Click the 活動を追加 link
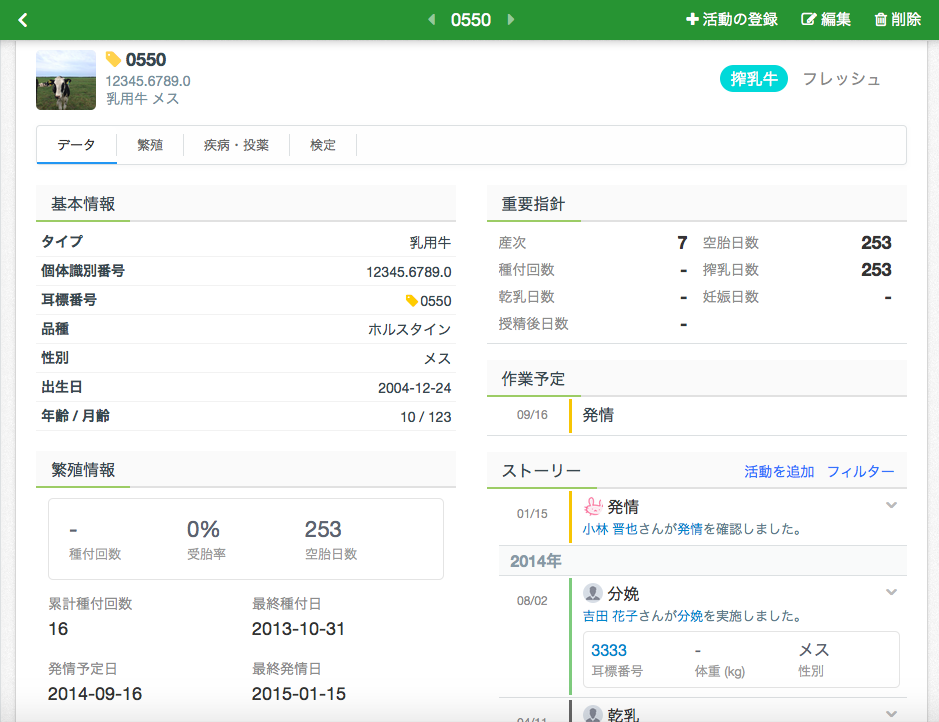 point(779,471)
